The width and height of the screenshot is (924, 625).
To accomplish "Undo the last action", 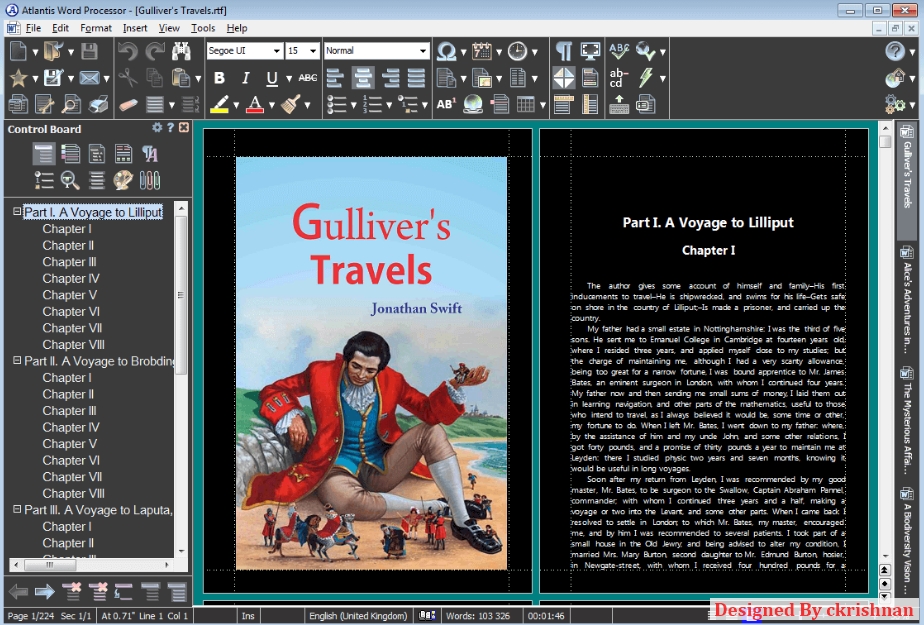I will (127, 51).
